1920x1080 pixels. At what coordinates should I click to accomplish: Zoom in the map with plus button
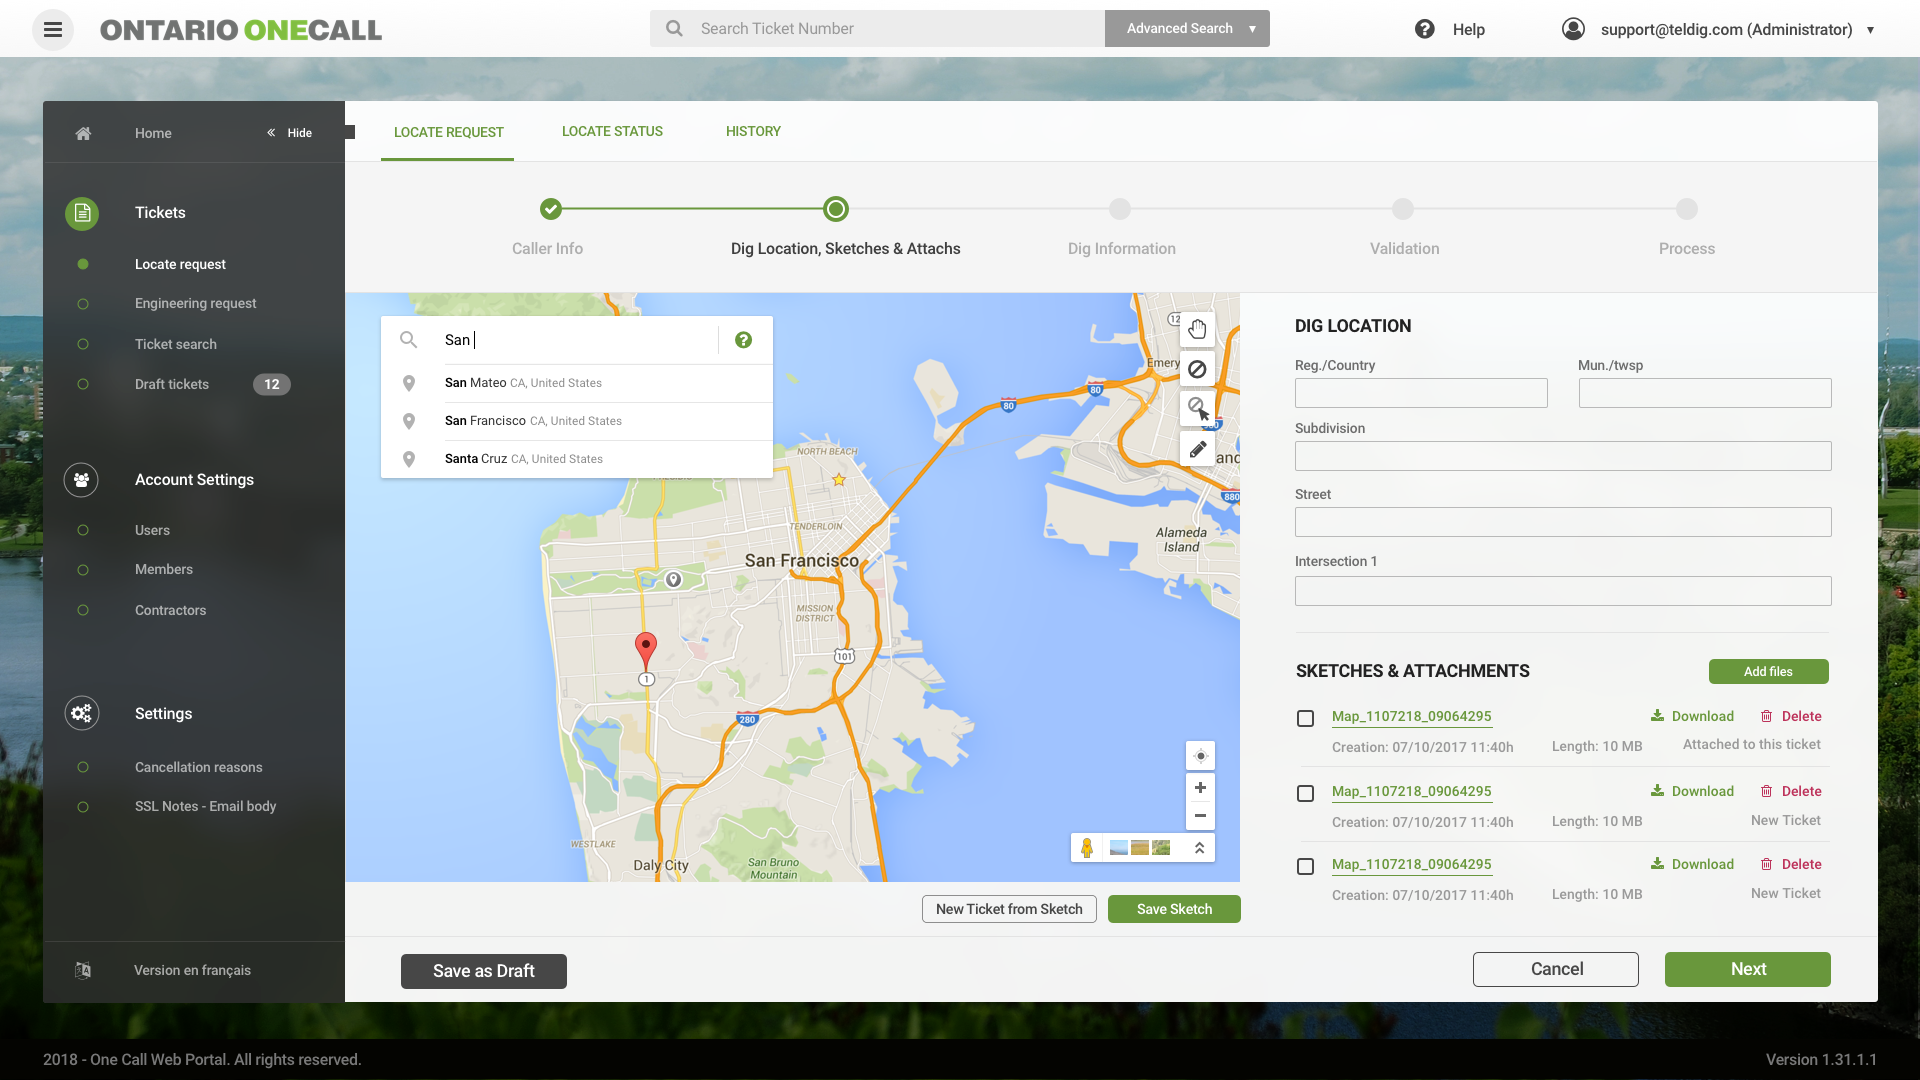tap(1200, 788)
